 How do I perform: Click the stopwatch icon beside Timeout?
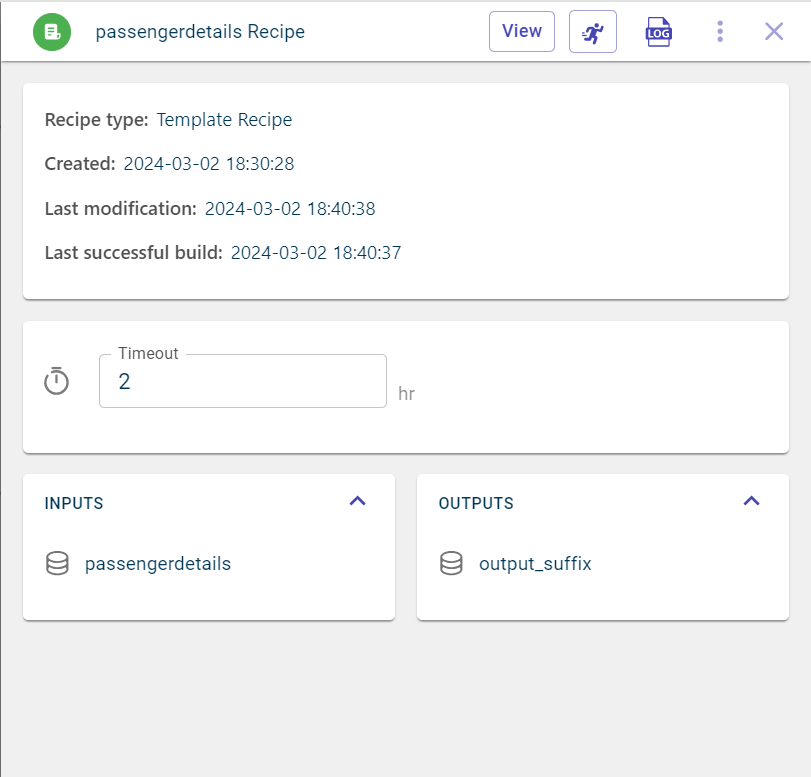pyautogui.click(x=57, y=381)
